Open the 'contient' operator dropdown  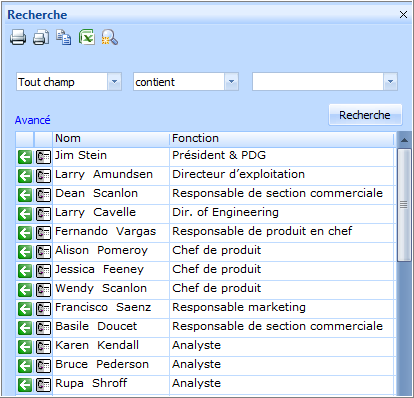click(231, 82)
